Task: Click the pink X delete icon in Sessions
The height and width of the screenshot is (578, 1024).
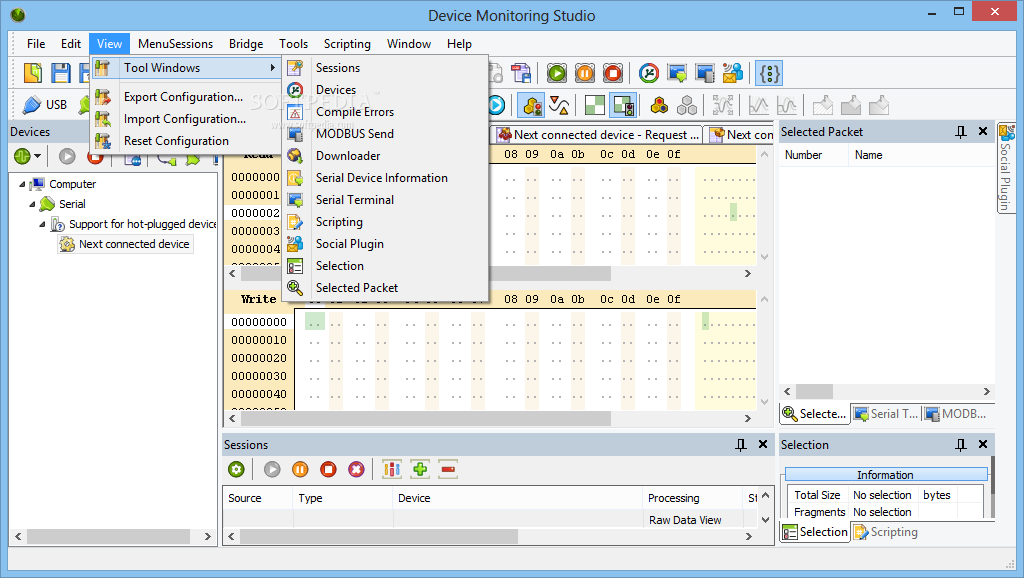Action: pos(356,469)
